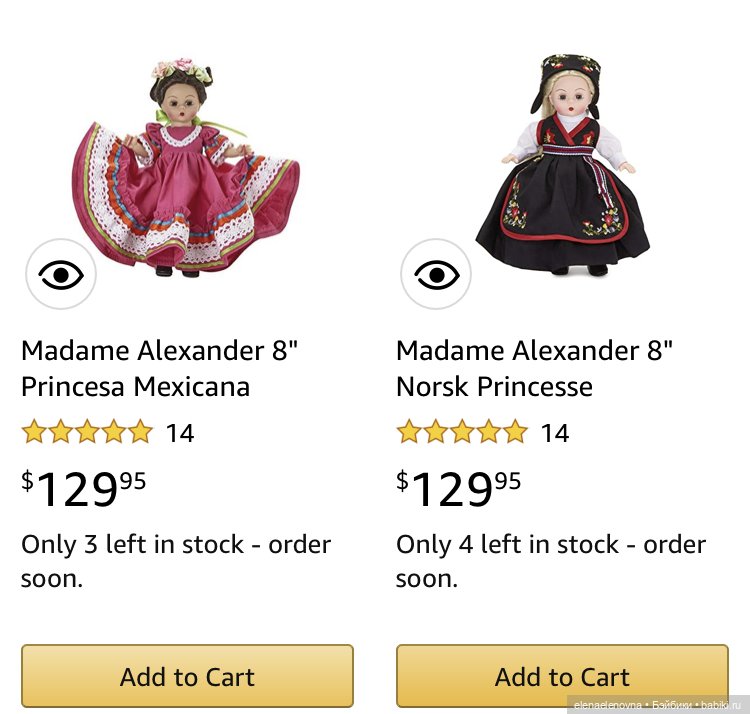
Task: Click the five-star rating under Princesa Mexicana
Action: click(87, 432)
